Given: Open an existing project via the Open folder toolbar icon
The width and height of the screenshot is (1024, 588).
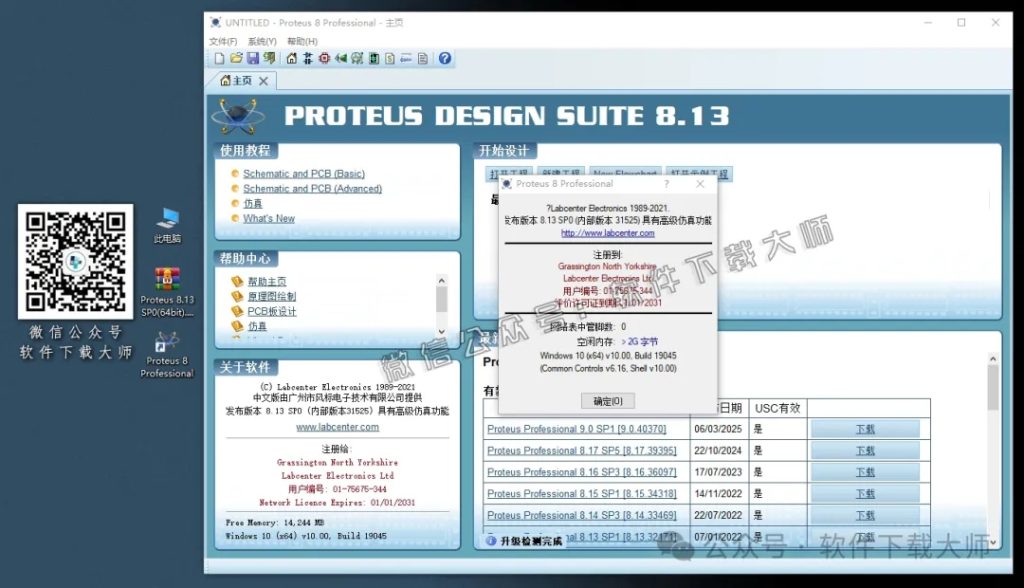Looking at the screenshot, I should coord(236,57).
